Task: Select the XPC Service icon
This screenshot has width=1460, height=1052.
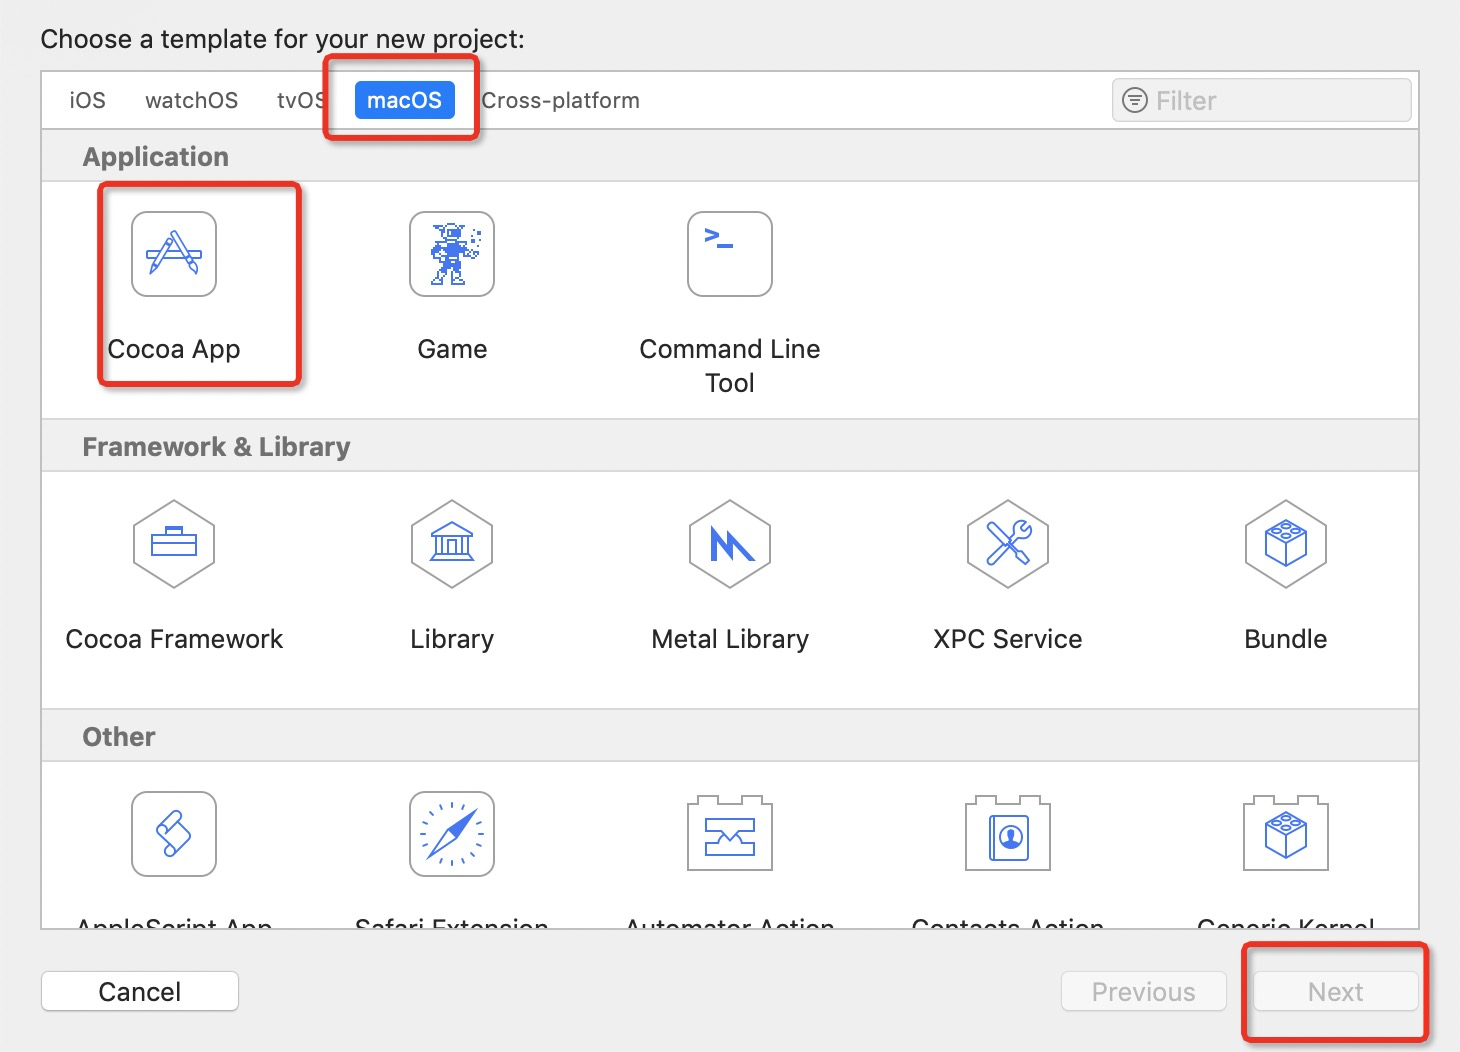Action: coord(1008,544)
